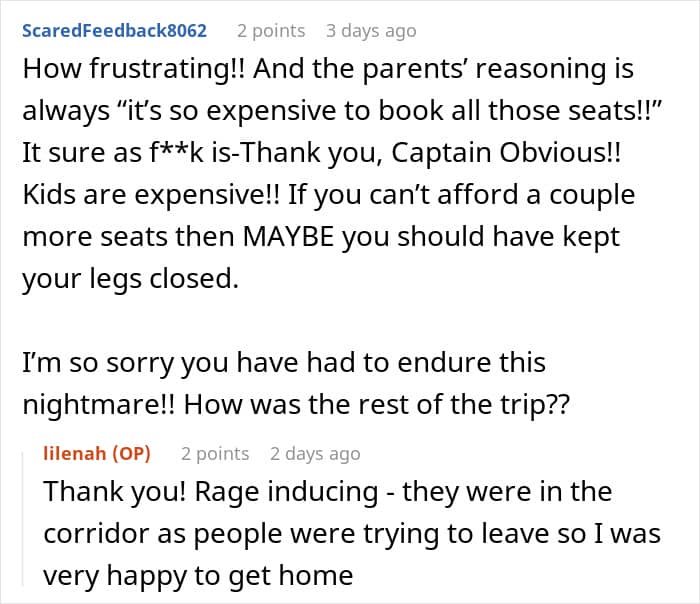The width and height of the screenshot is (700, 604).
Task: Click the line your legs closed
Action: pos(131,279)
